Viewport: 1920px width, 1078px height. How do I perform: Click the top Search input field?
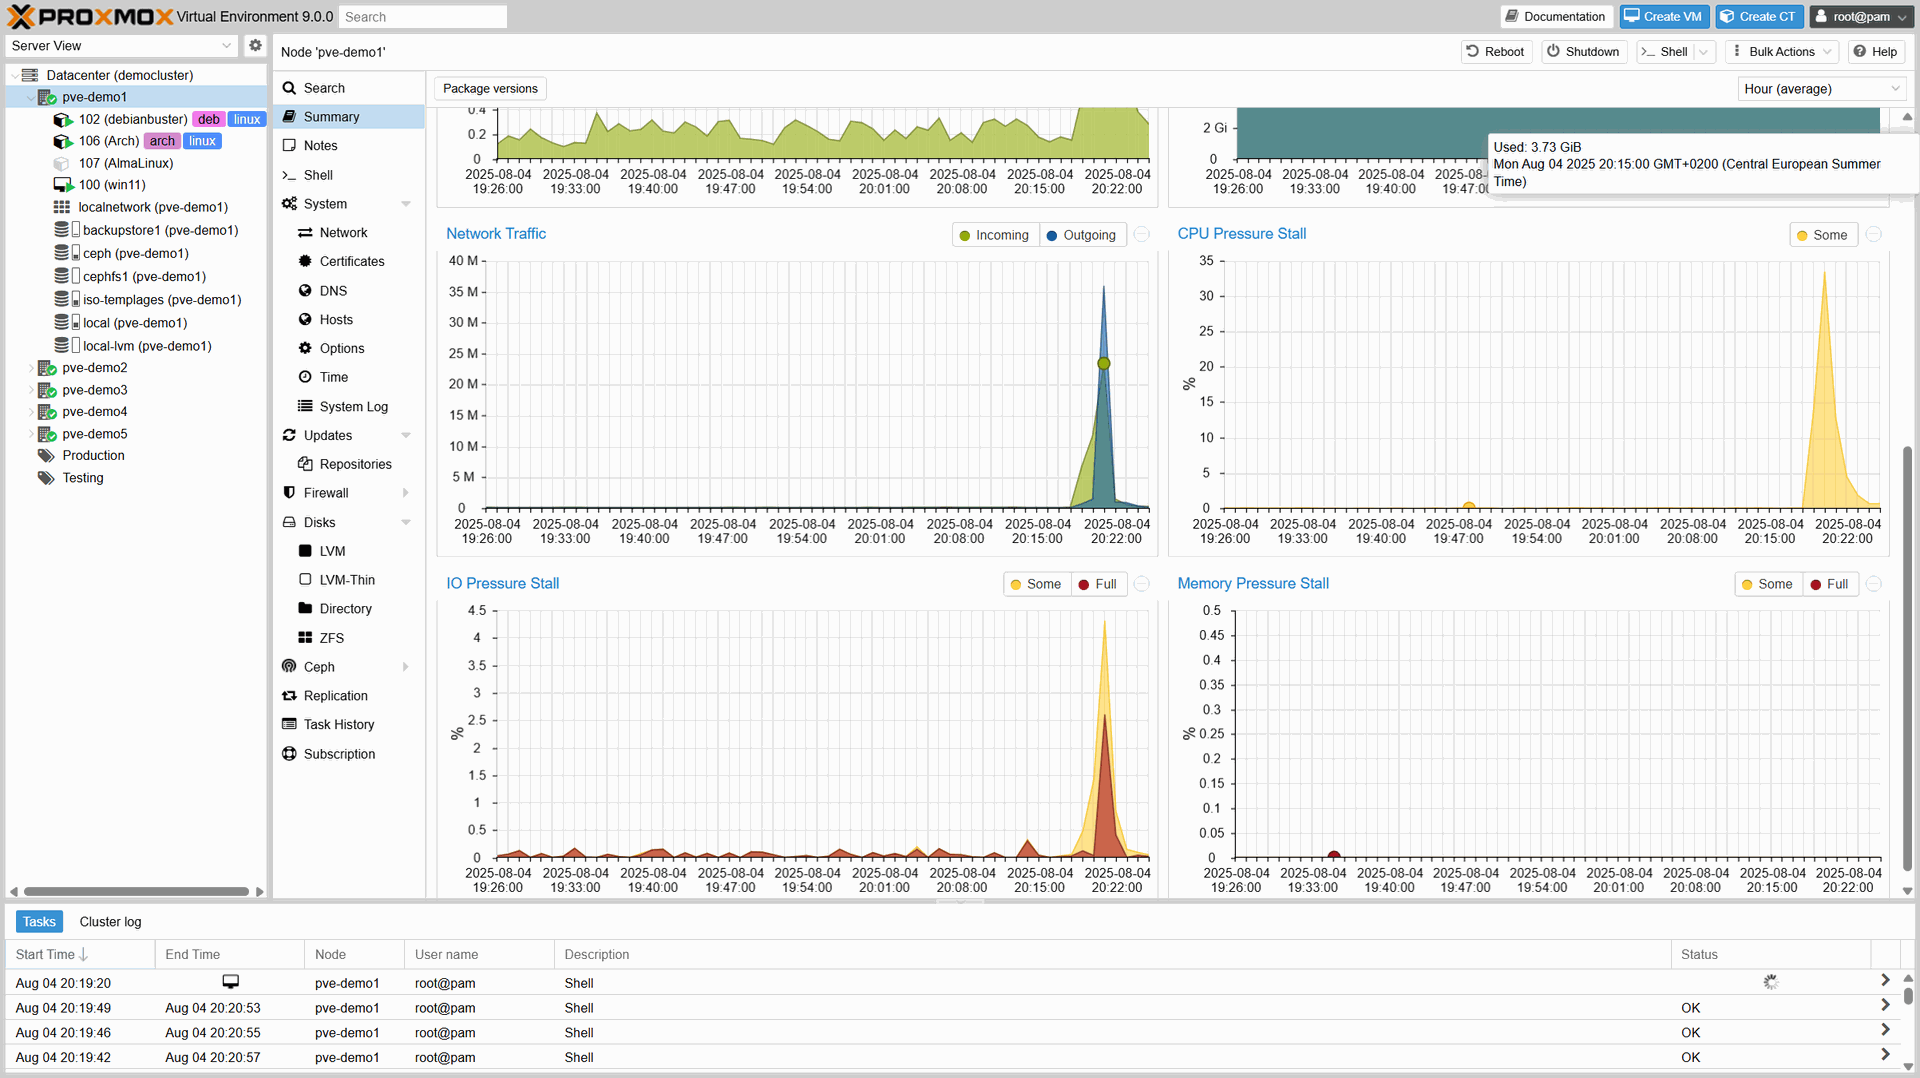pyautogui.click(x=422, y=17)
